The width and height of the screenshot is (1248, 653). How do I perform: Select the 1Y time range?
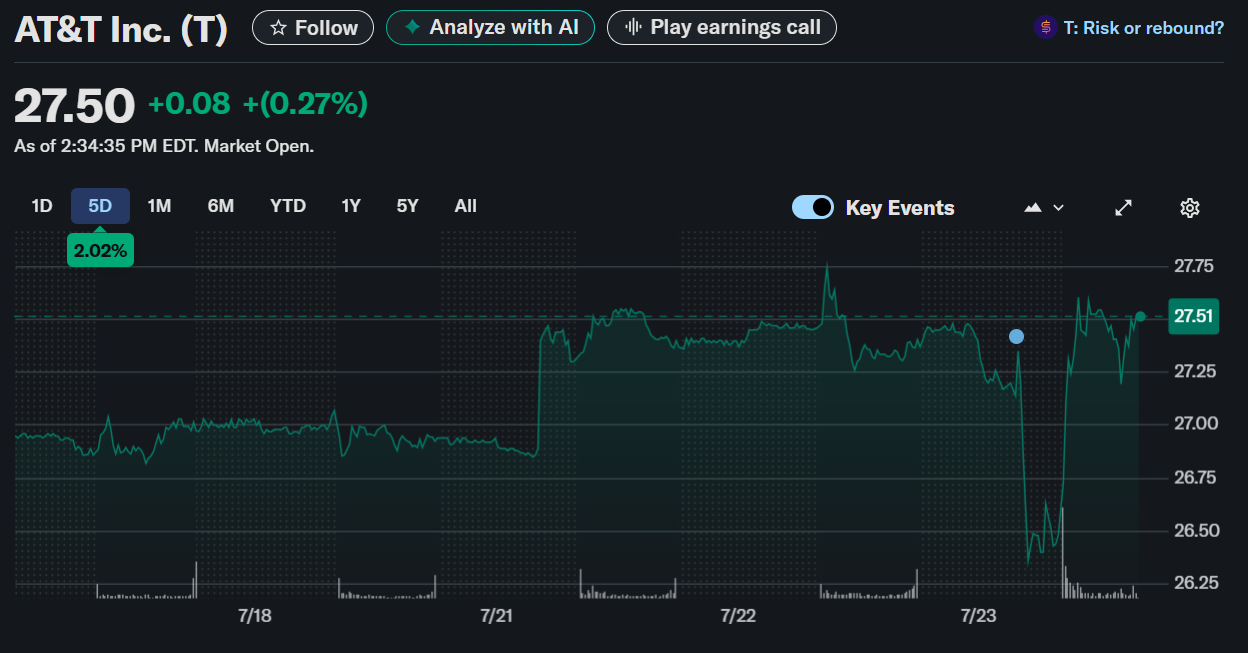pyautogui.click(x=351, y=206)
